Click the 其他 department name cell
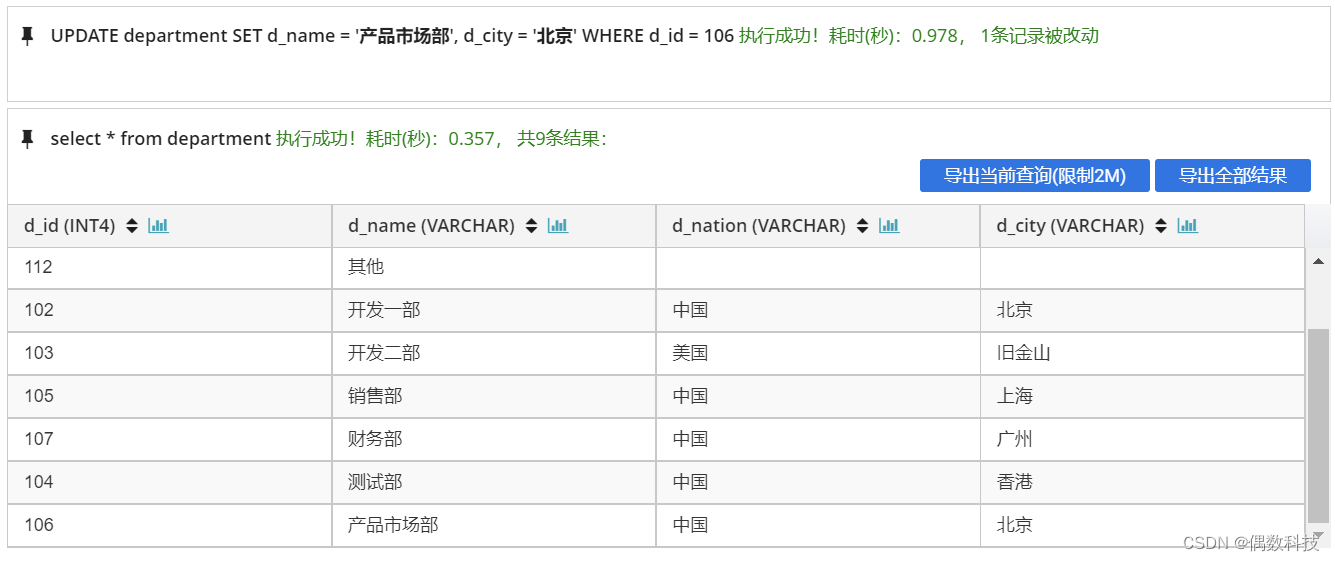 [494, 267]
